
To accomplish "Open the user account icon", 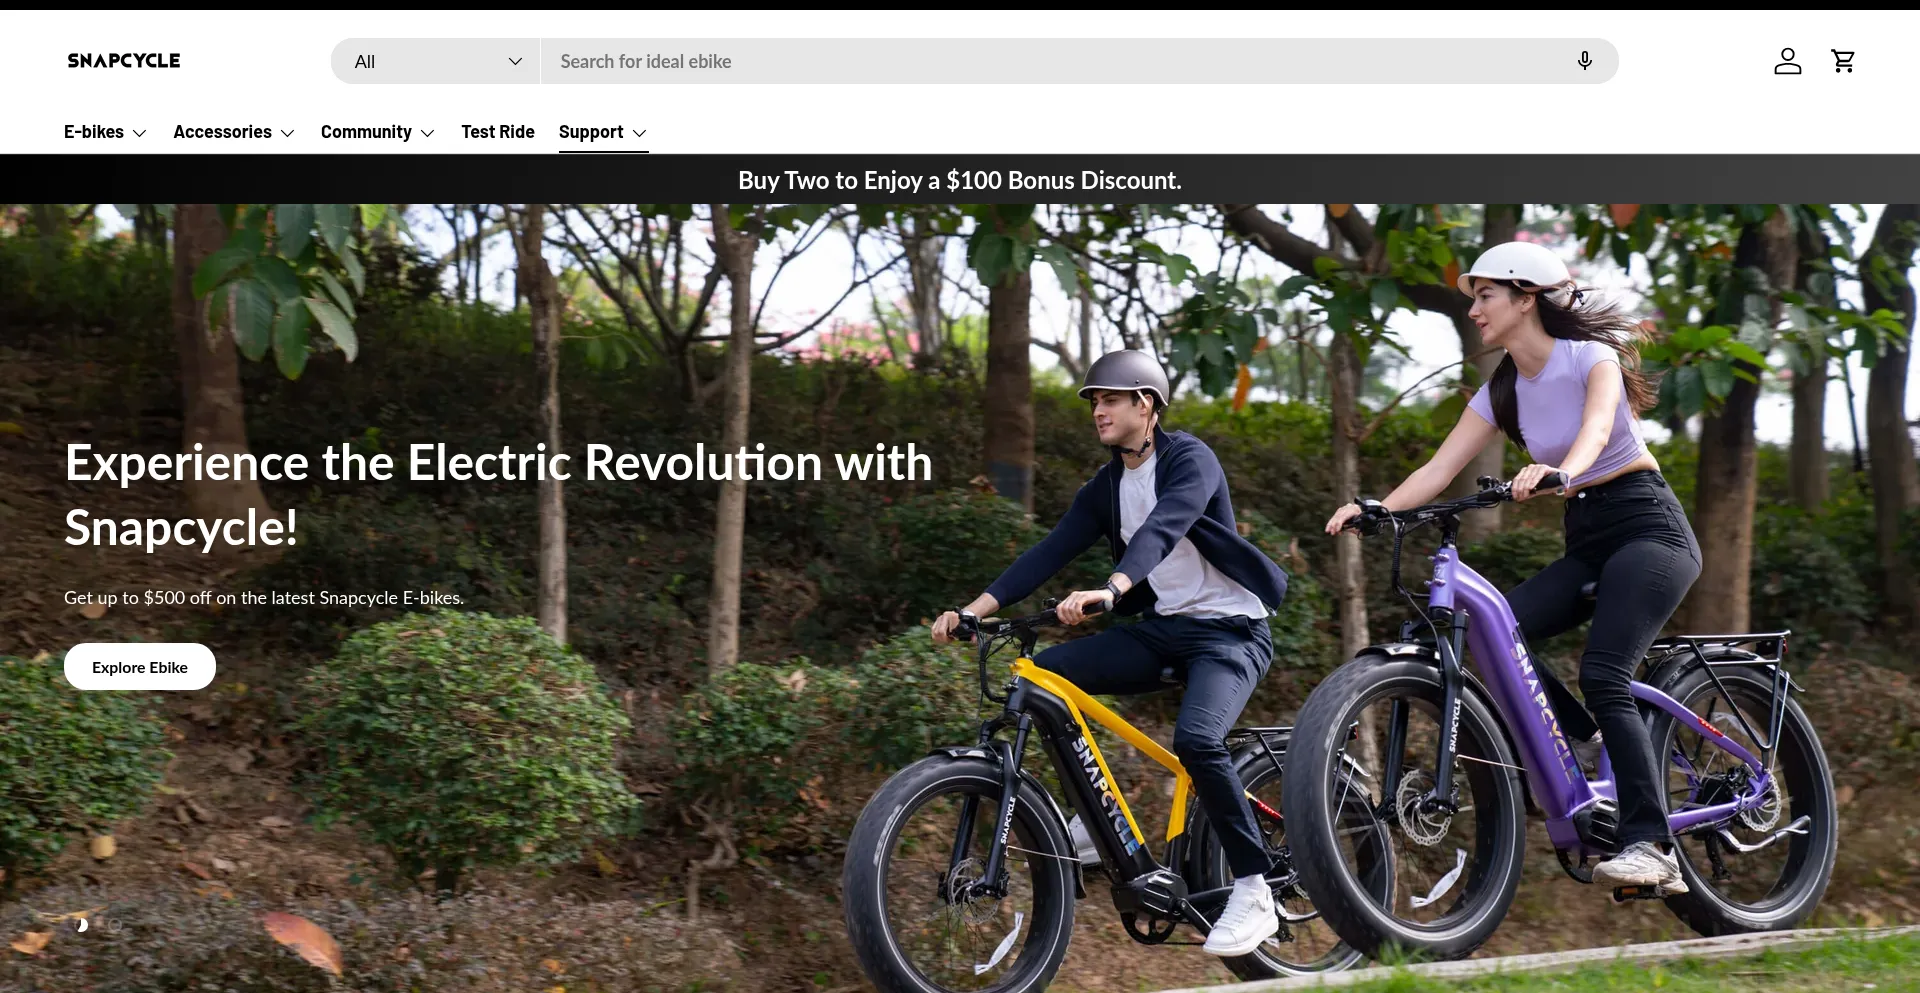I will click(x=1787, y=61).
